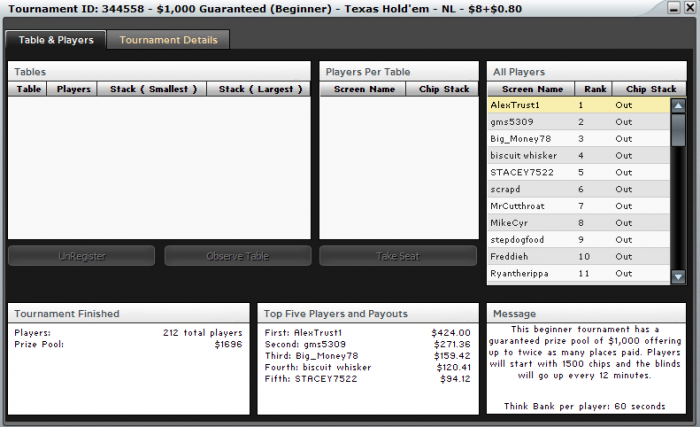Select player gms5309 in All Players list

[x=579, y=122]
